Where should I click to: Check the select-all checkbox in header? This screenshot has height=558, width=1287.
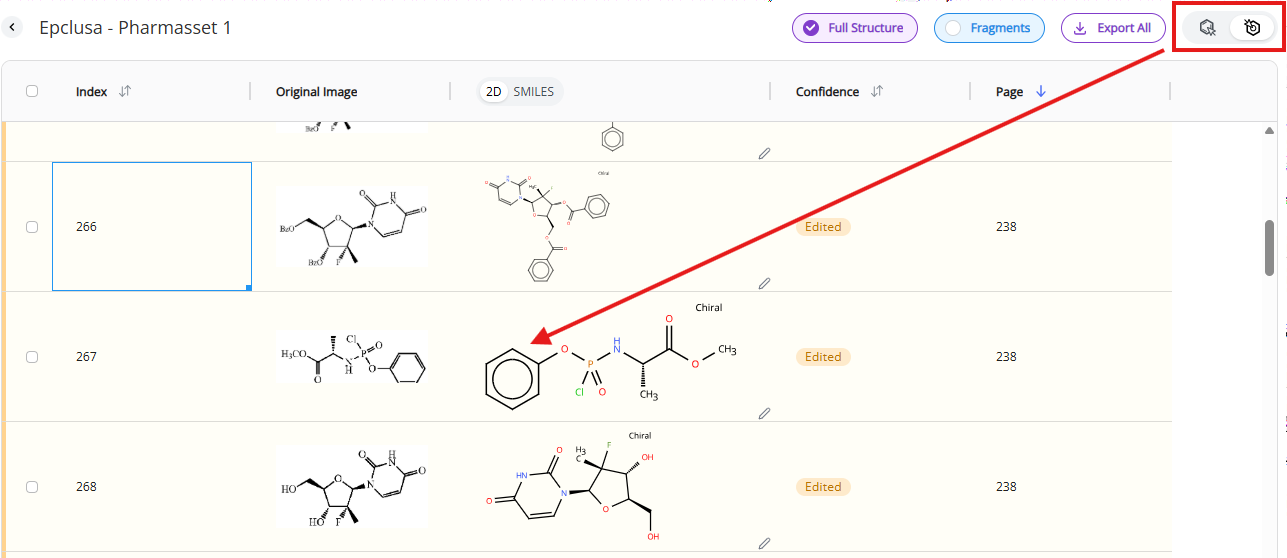point(32,91)
